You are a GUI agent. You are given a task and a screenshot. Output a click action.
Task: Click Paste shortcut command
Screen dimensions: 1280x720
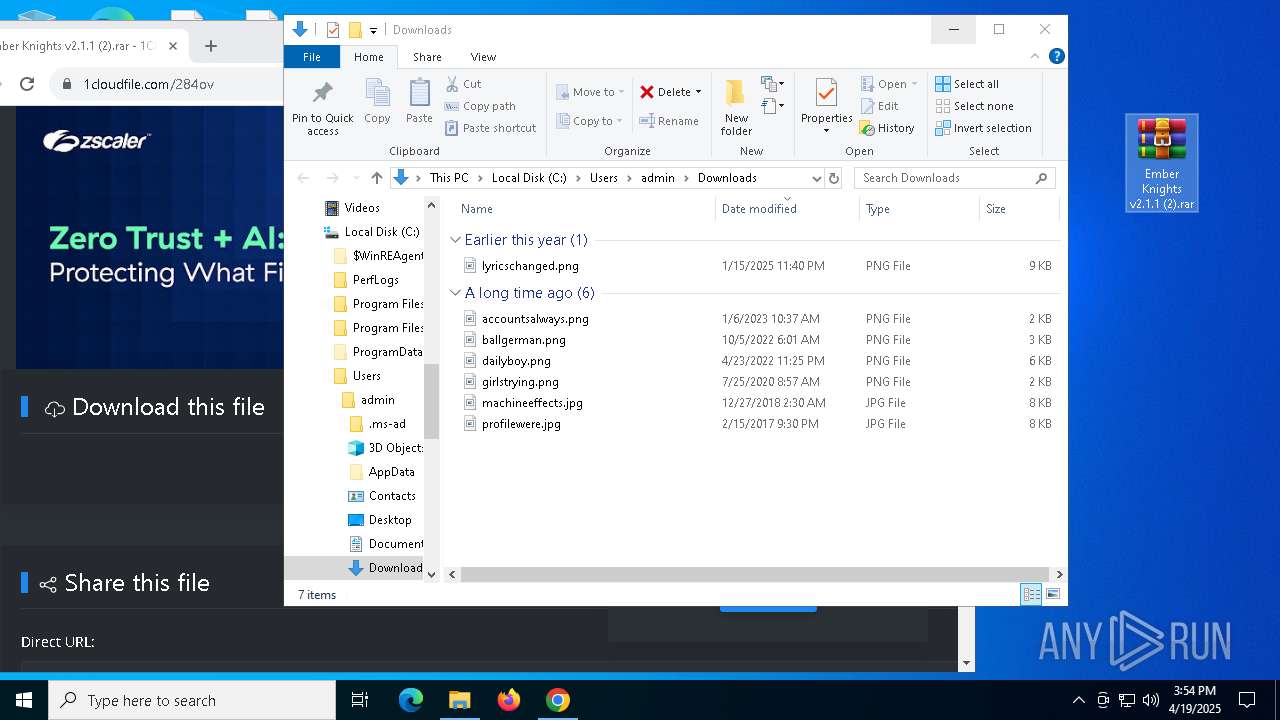(x=490, y=128)
